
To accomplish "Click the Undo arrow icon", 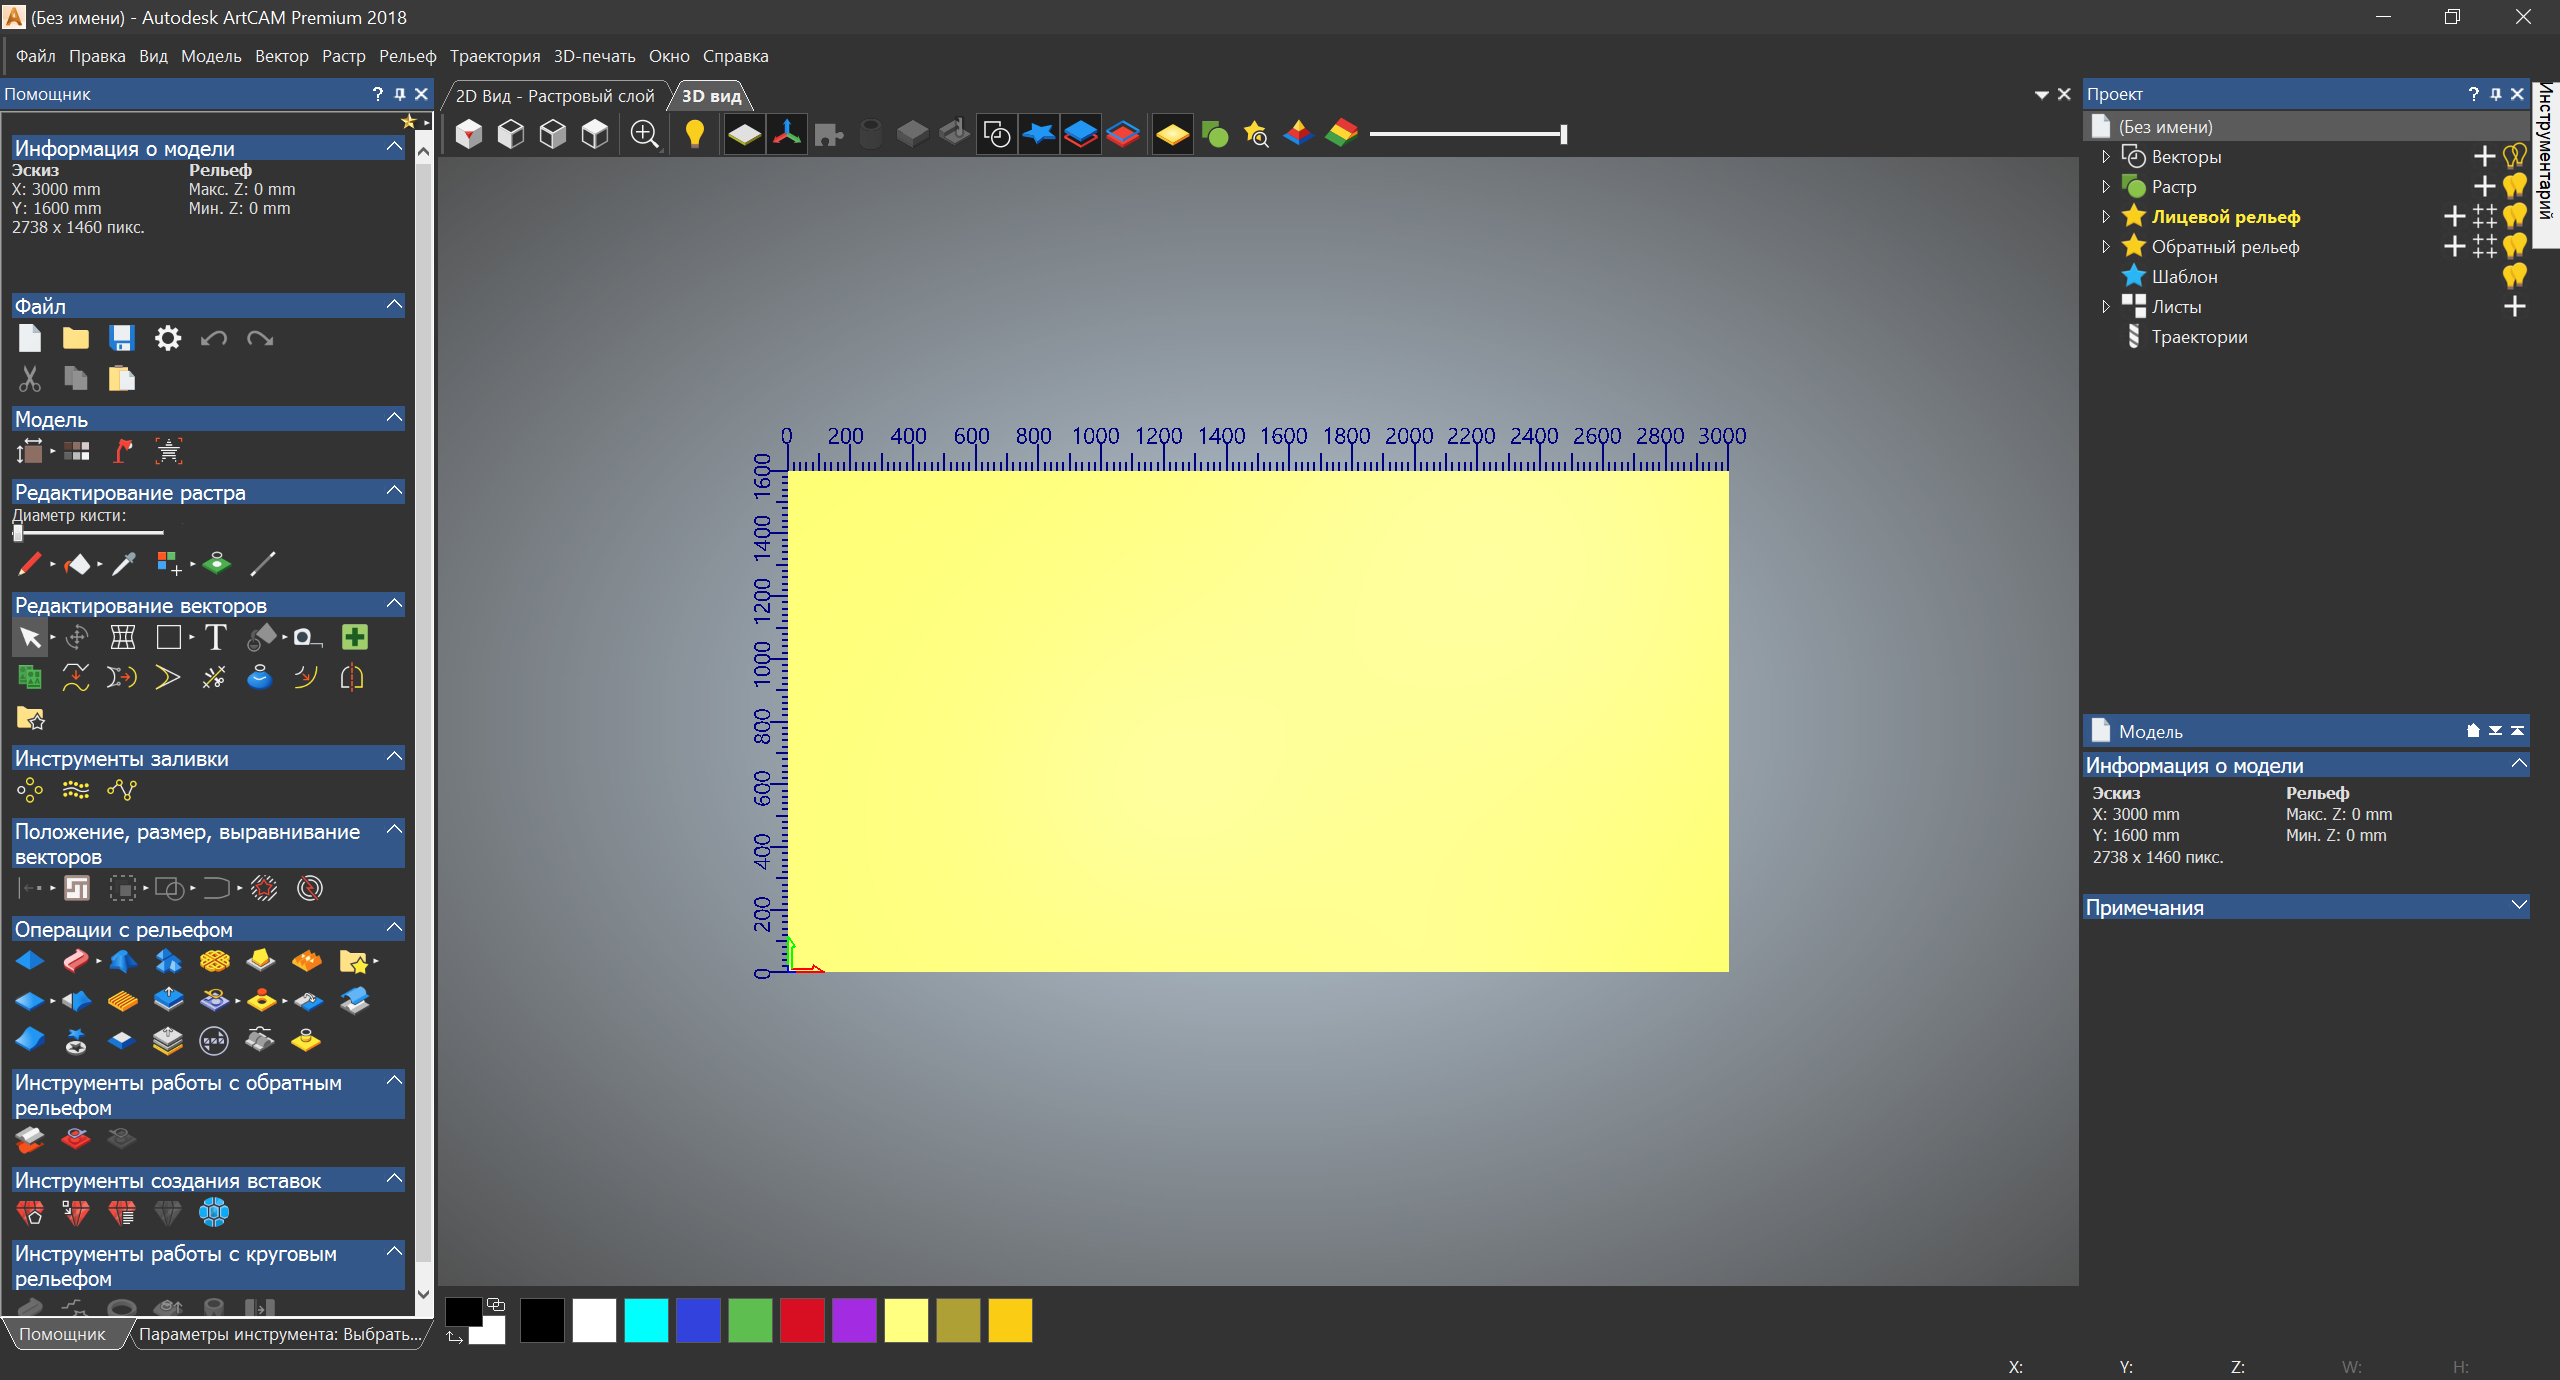I will point(213,339).
